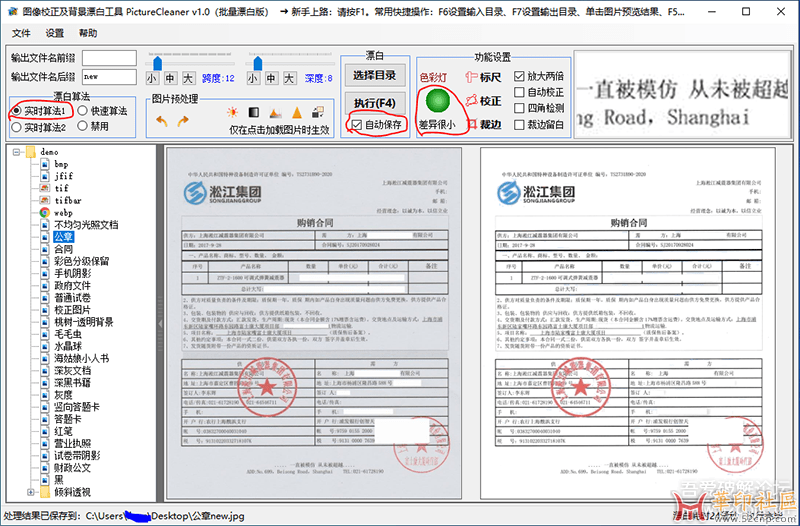Click the whitened contract result preview
800x526 pixels.
[628, 323]
